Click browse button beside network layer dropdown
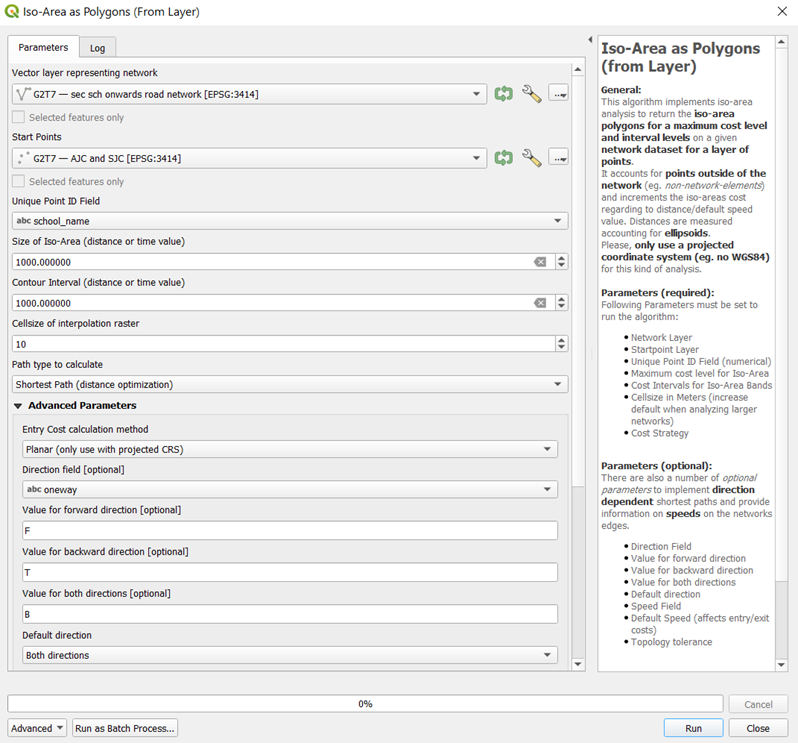 pyautogui.click(x=558, y=94)
